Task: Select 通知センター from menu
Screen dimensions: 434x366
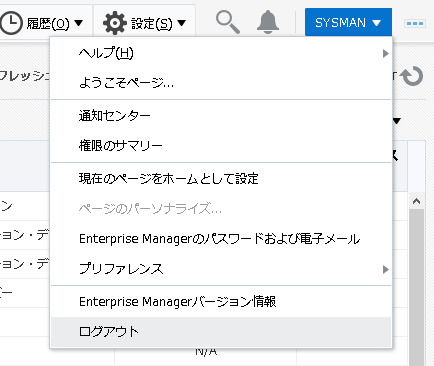Action: pyautogui.click(x=221, y=116)
